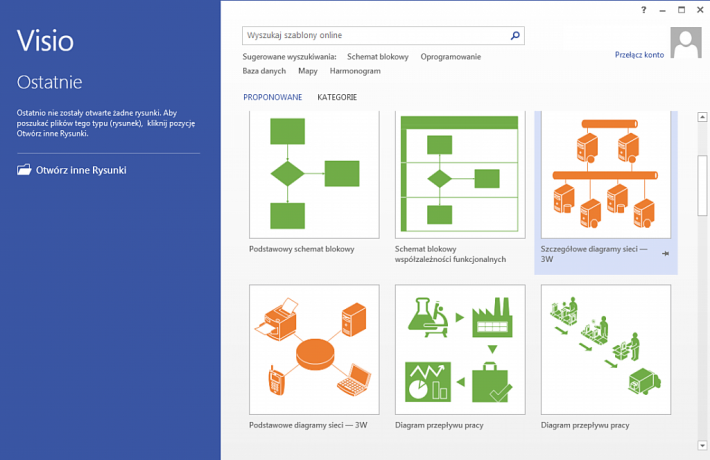Click Harmonogram suggested search

point(355,71)
